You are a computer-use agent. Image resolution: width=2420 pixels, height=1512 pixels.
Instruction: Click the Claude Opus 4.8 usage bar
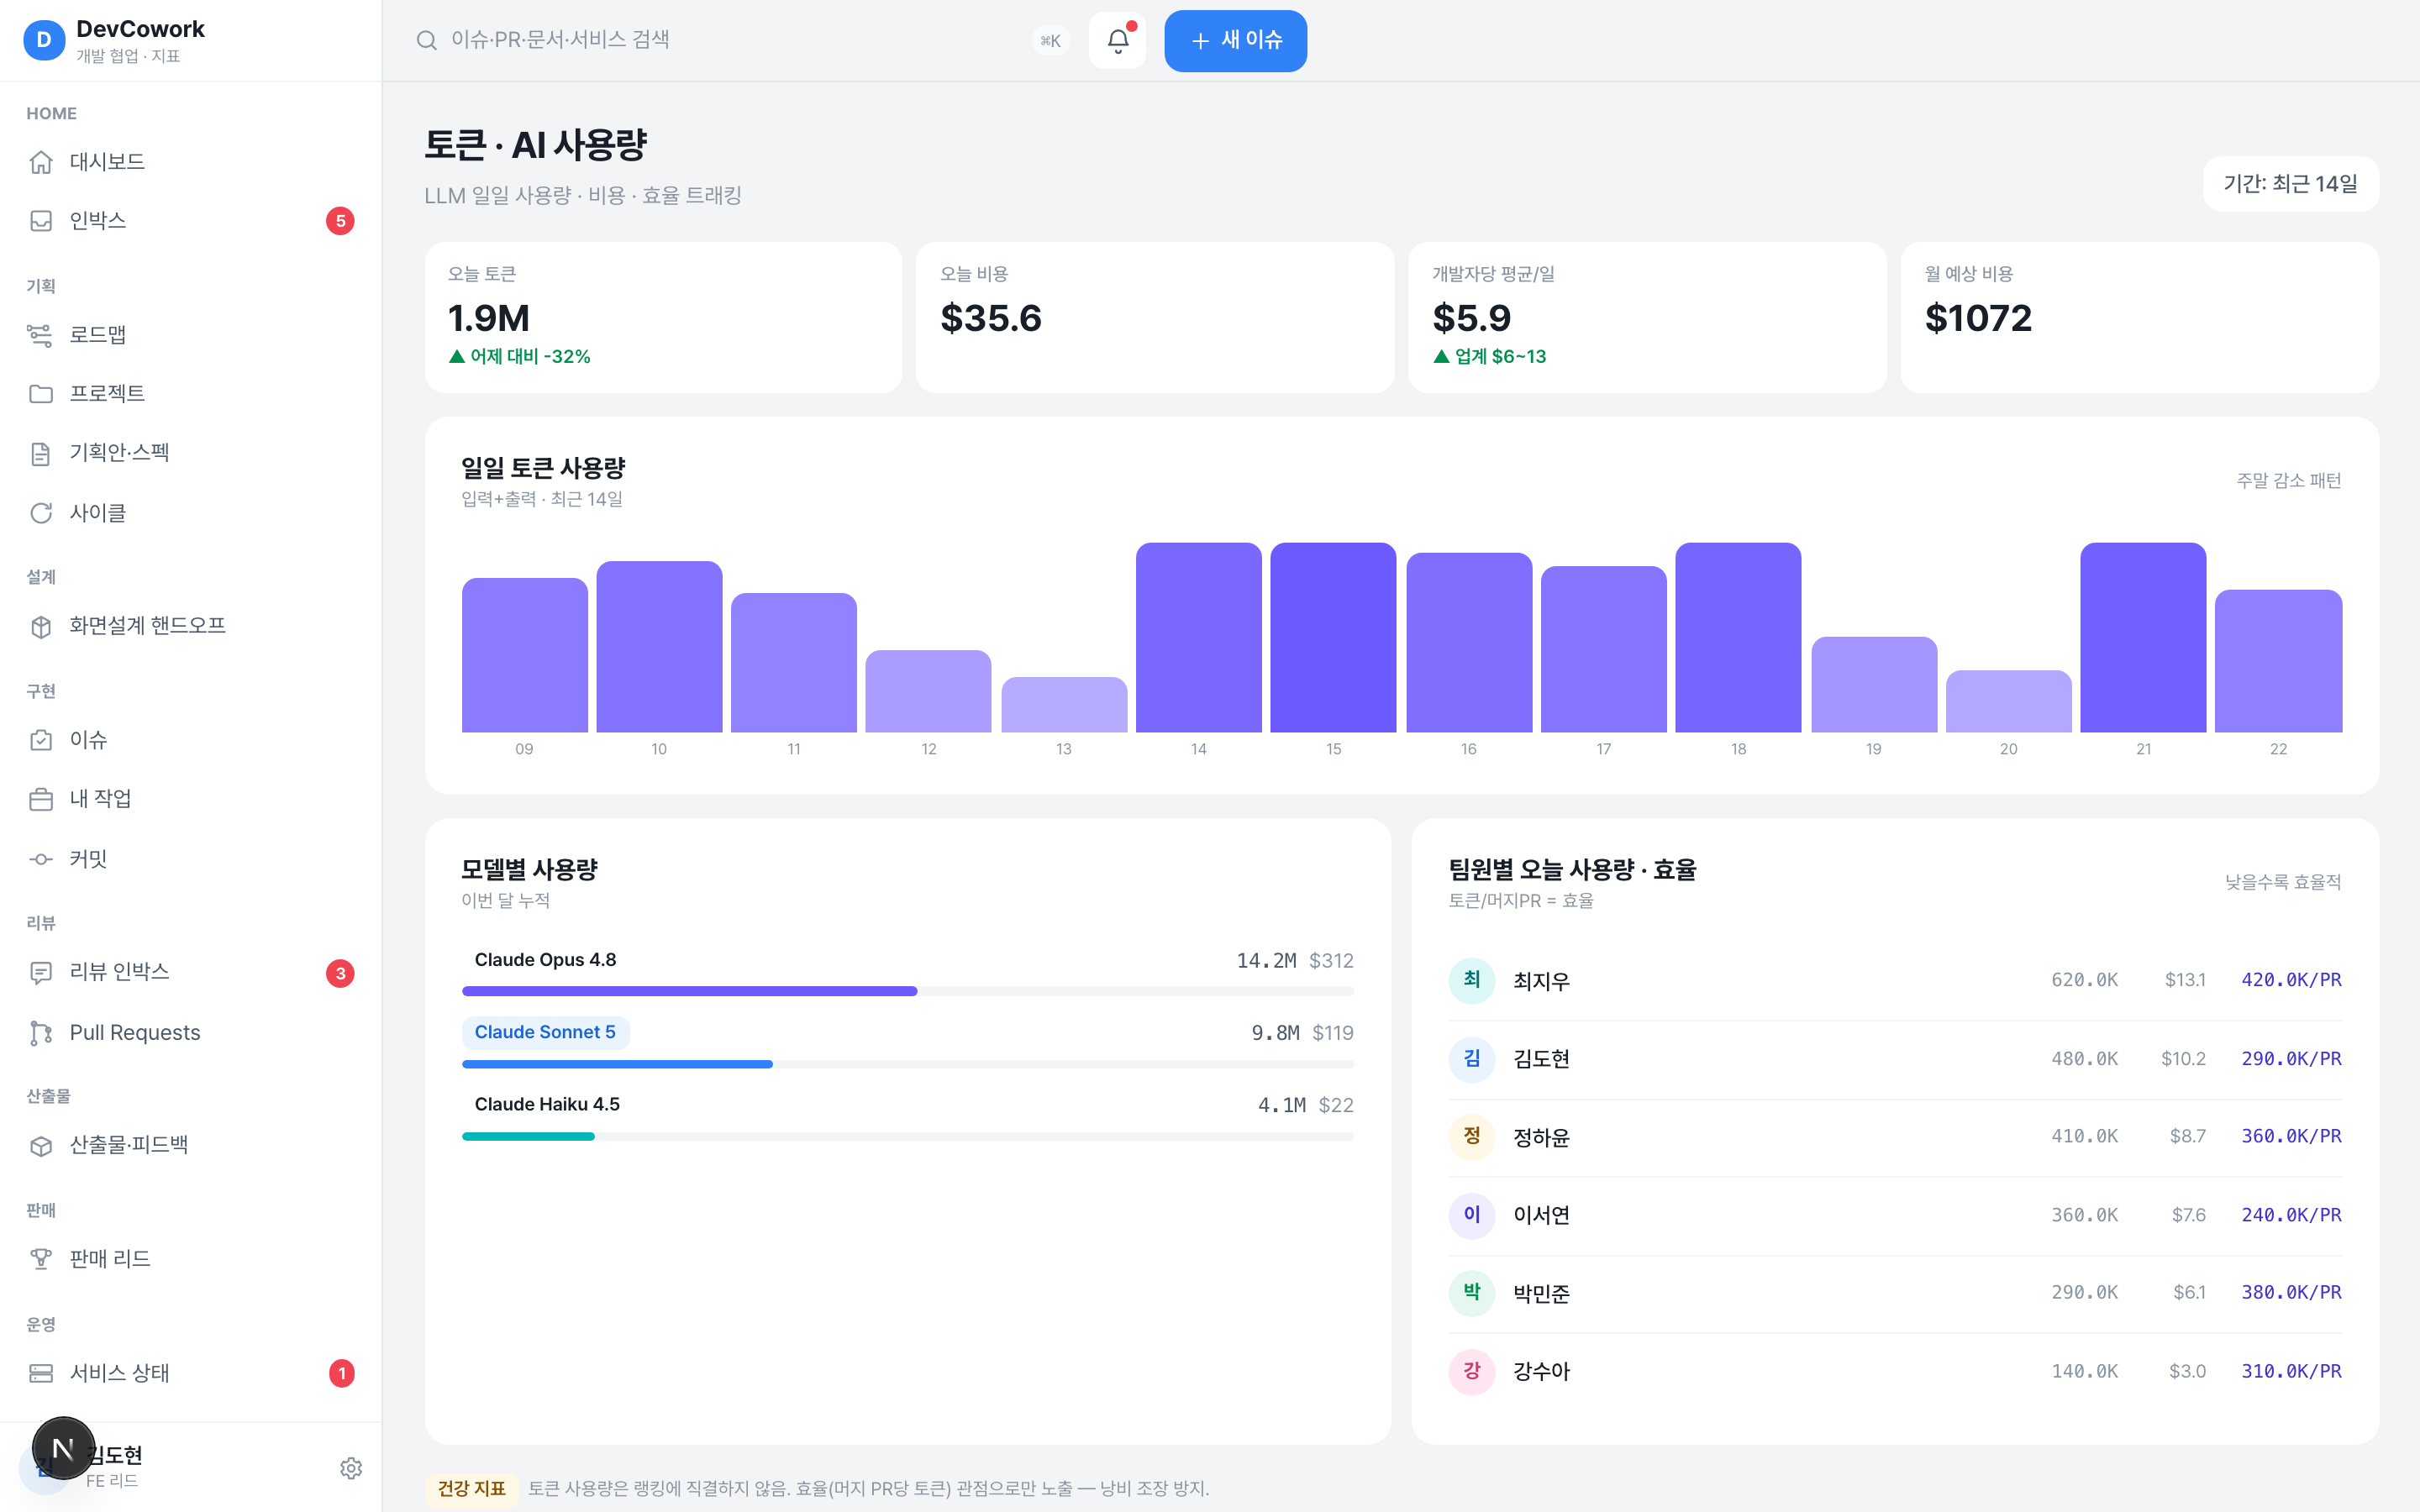click(x=908, y=991)
